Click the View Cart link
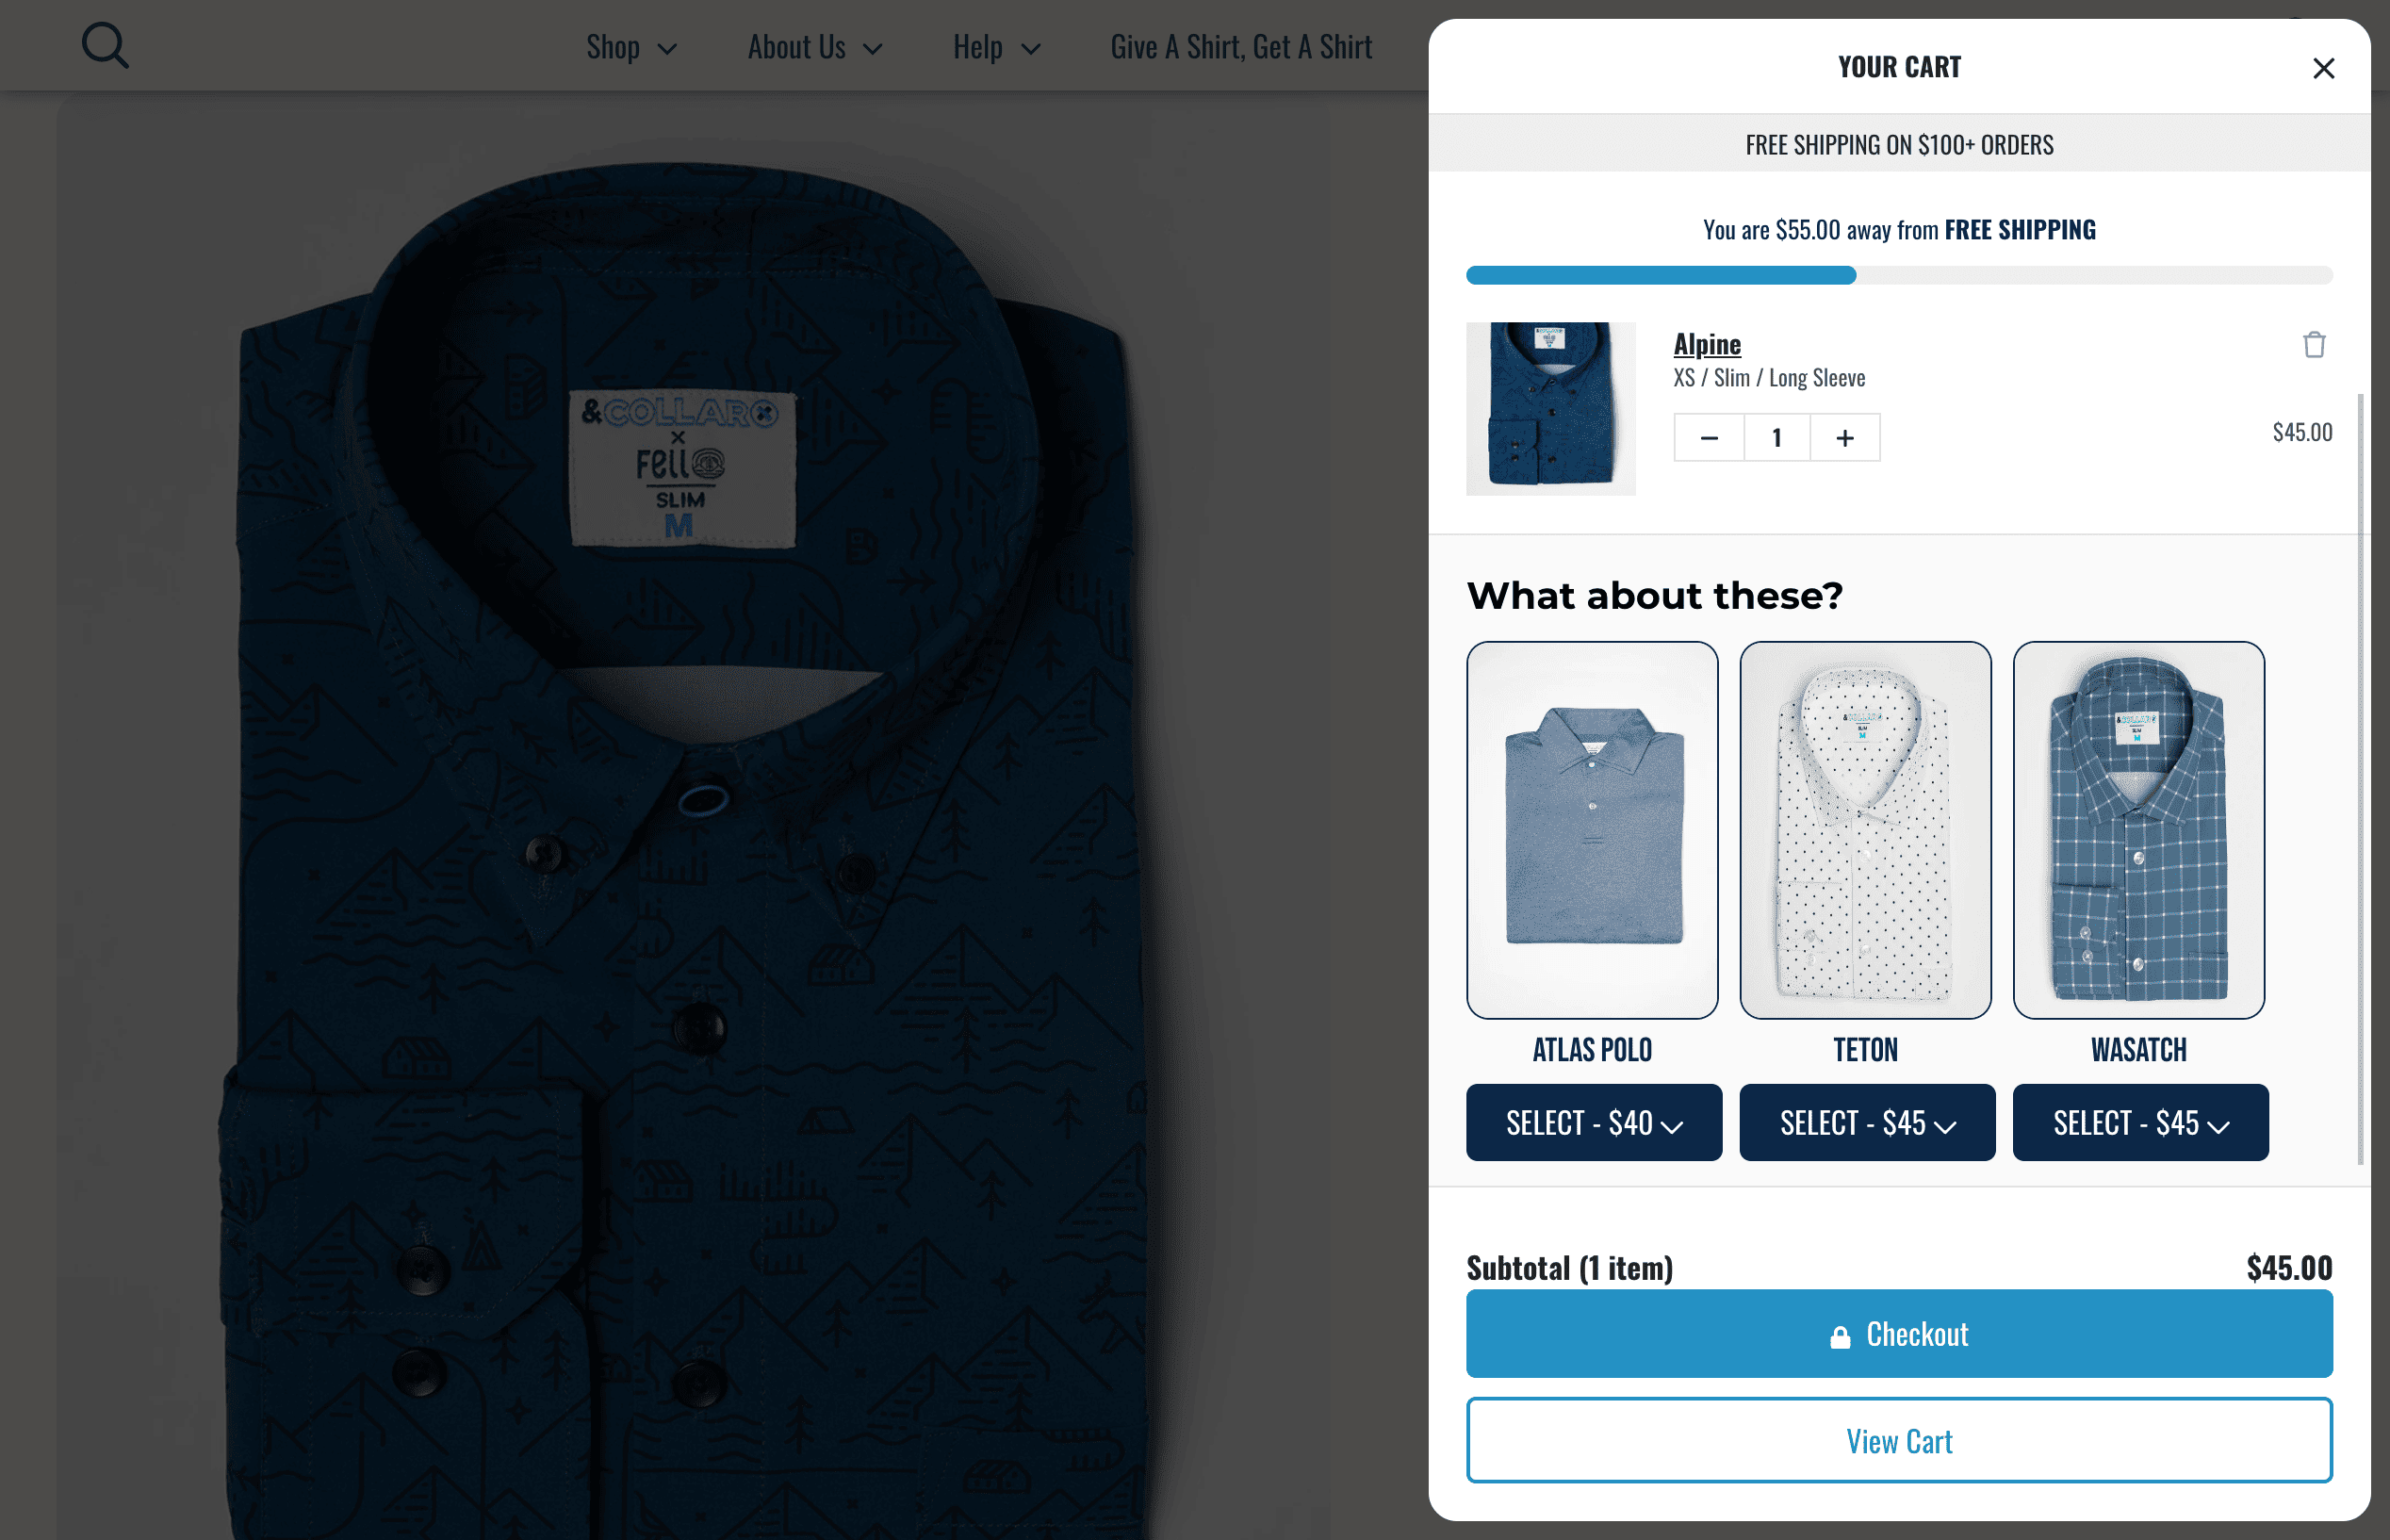The width and height of the screenshot is (2390, 1540). point(1899,1441)
